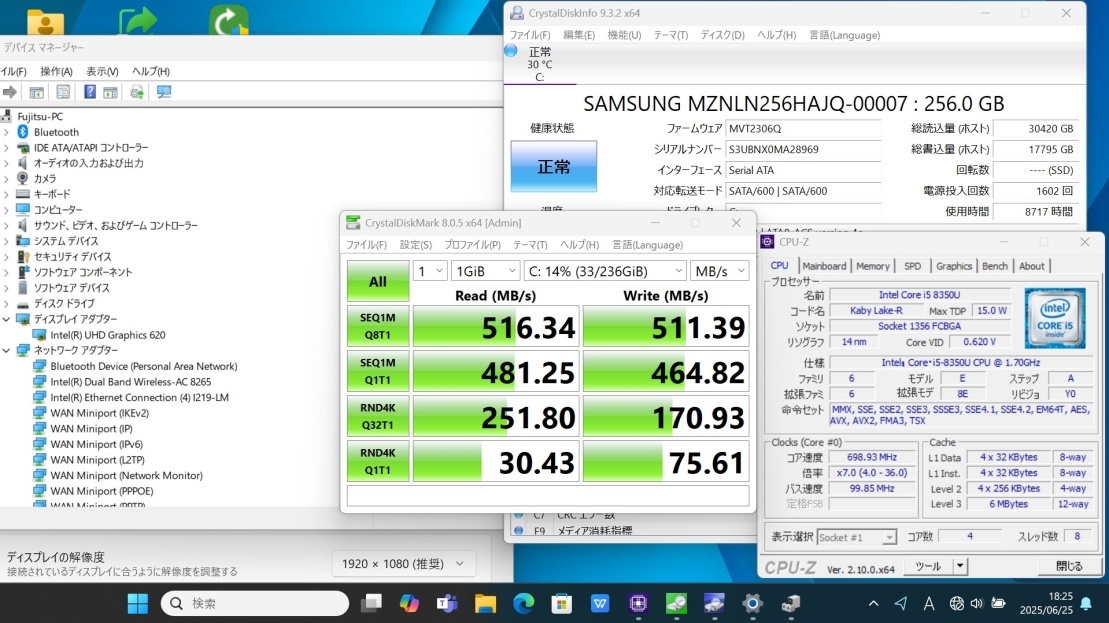This screenshot has height=623, width=1109.
Task: Click the blue disk health status orb
Action: click(x=511, y=51)
